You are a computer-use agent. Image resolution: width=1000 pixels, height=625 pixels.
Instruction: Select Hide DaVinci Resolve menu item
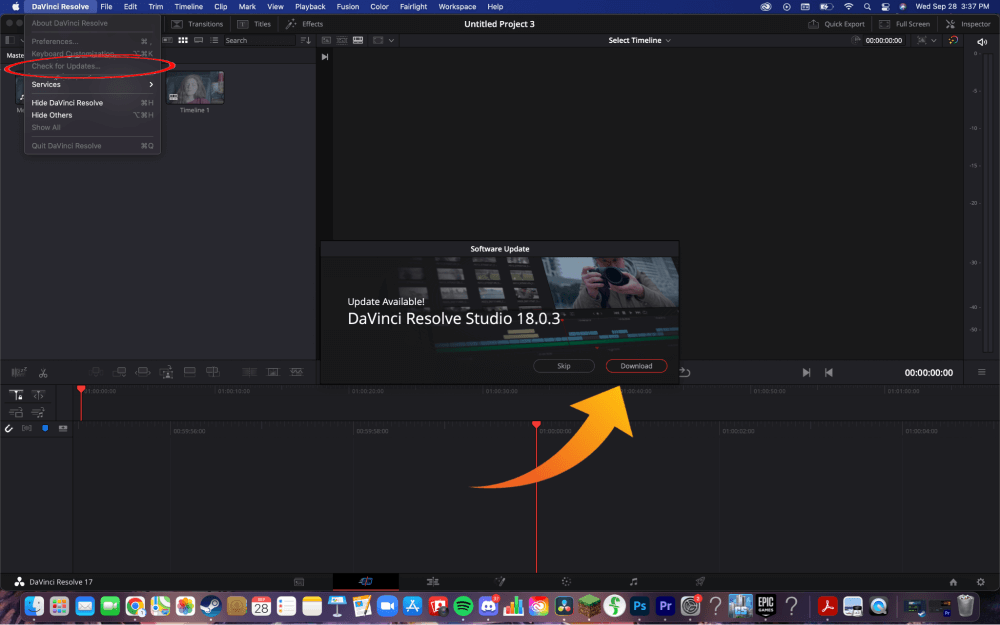tap(92, 103)
